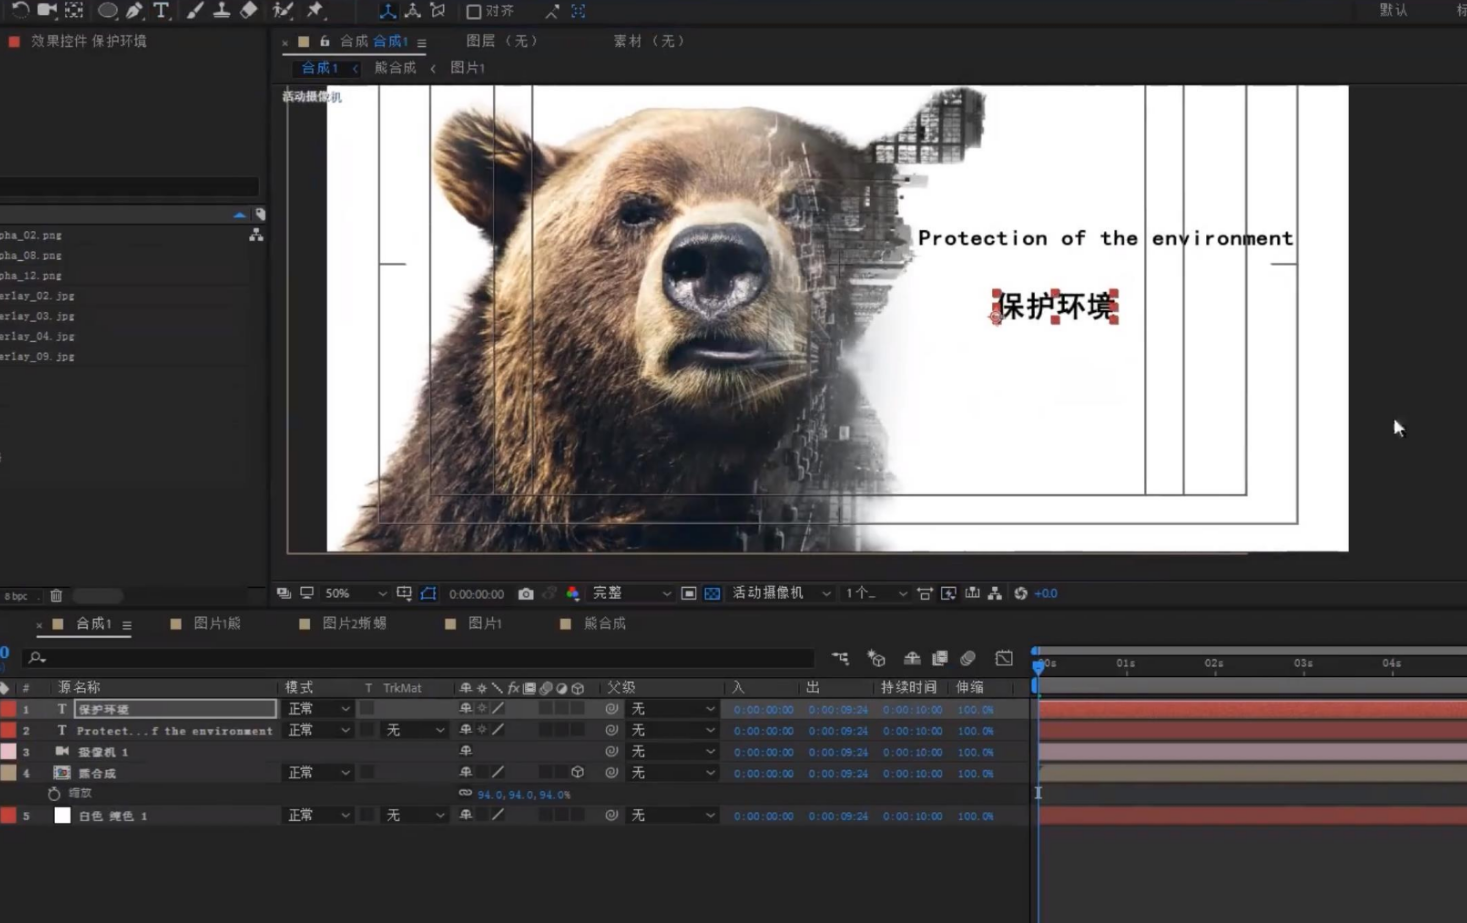Toggle the scale stopwatch for 缩放

pos(54,794)
